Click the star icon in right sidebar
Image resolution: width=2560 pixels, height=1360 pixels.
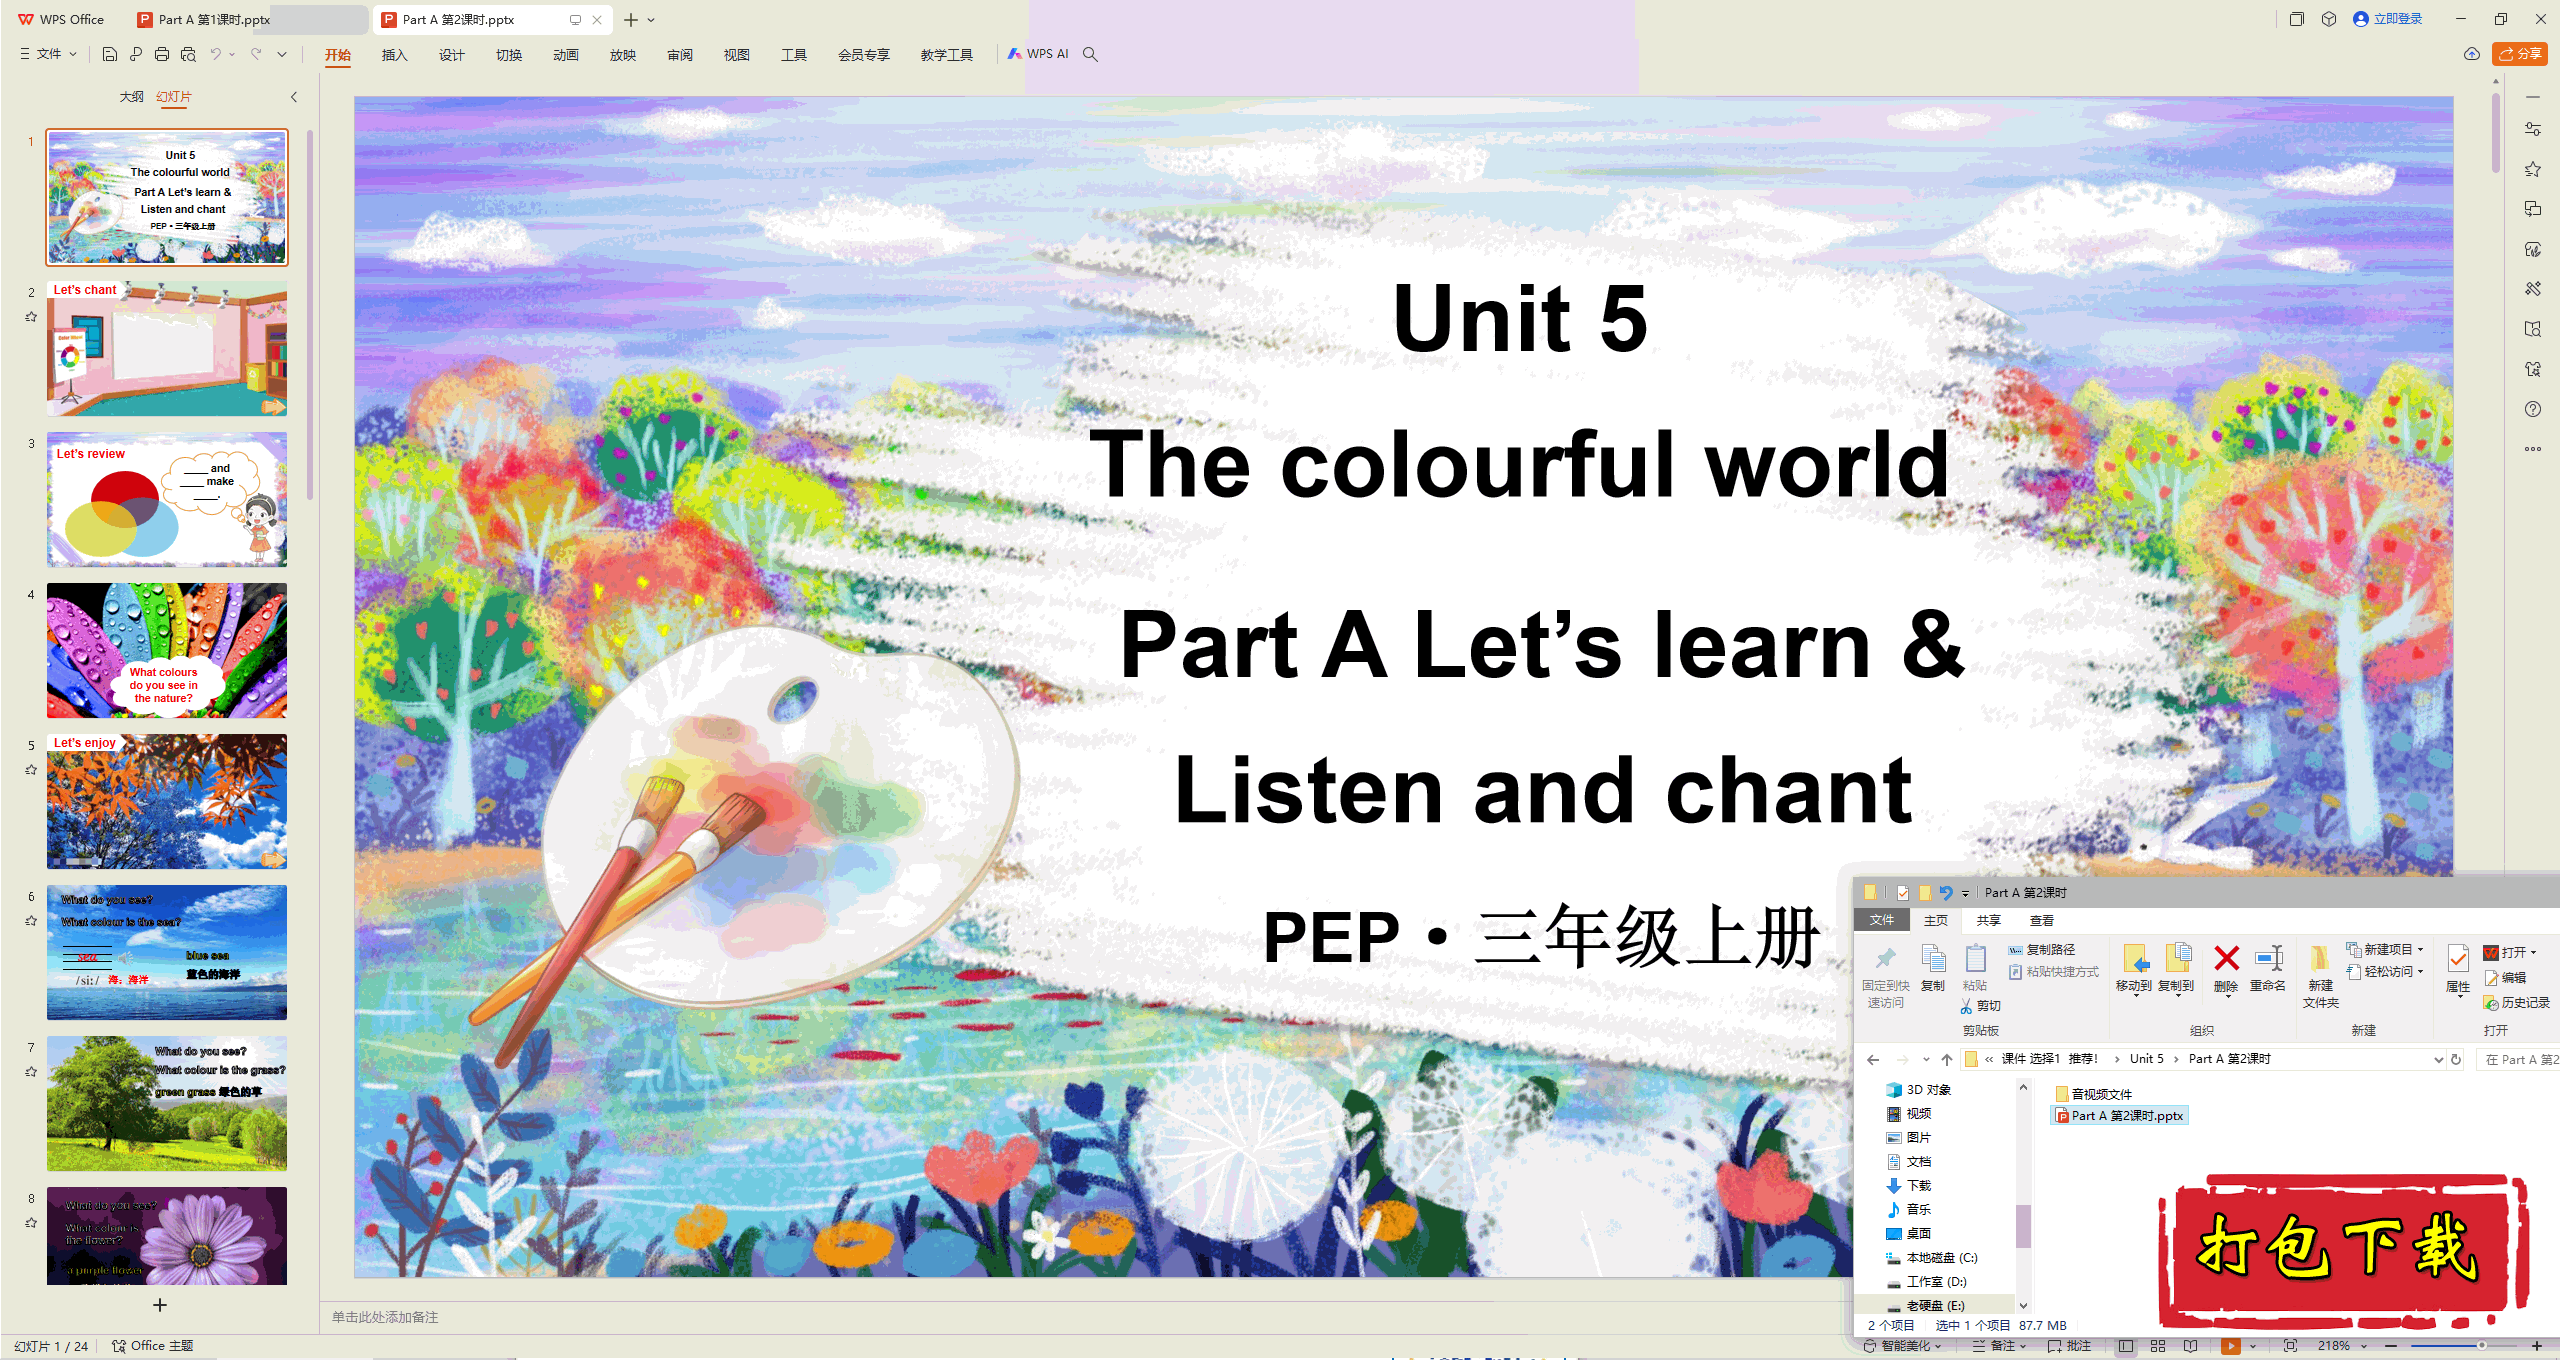pyautogui.click(x=2533, y=169)
